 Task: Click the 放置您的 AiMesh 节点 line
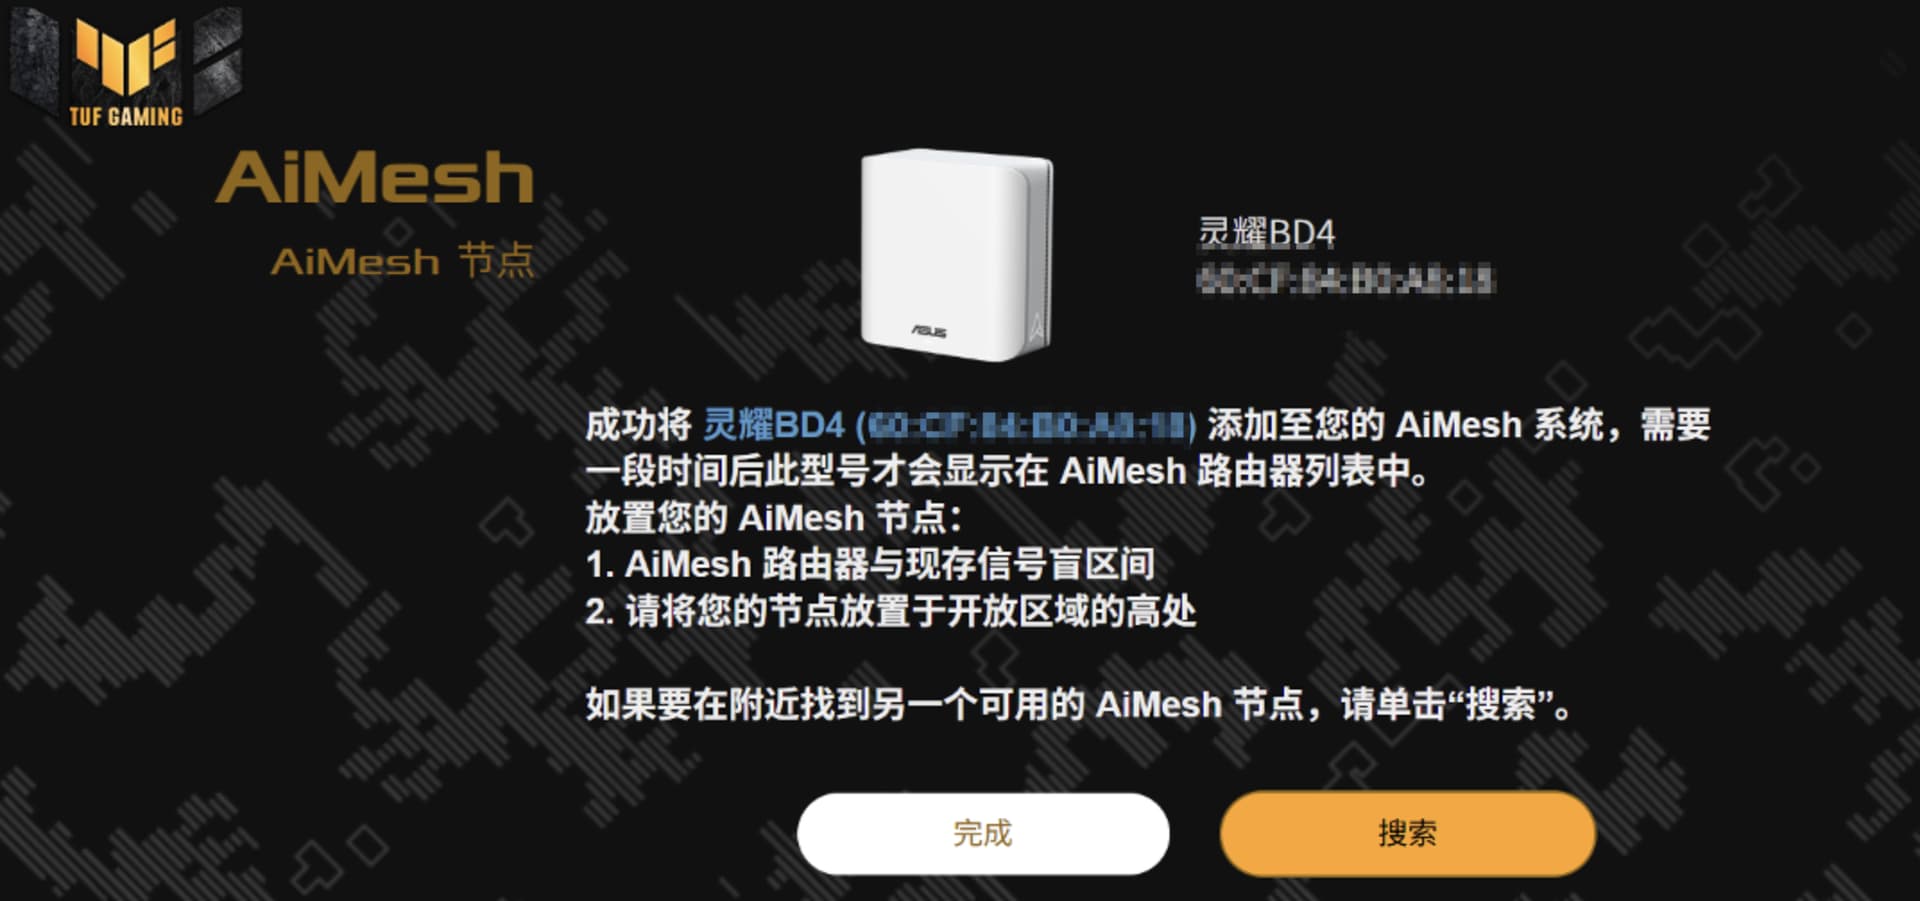773,518
